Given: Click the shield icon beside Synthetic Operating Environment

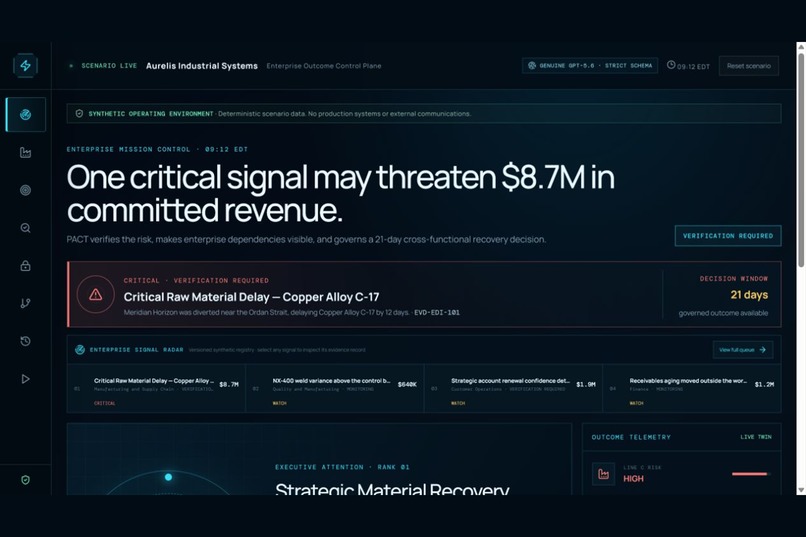Looking at the screenshot, I should tap(79, 114).
